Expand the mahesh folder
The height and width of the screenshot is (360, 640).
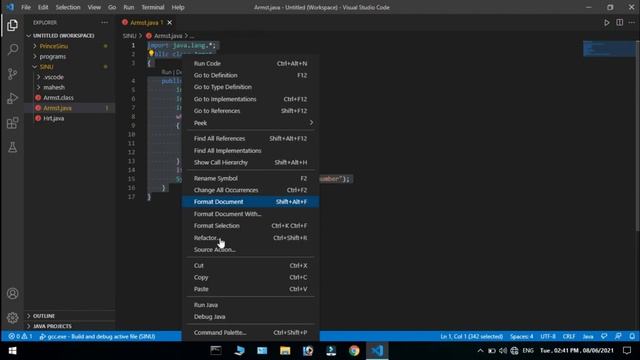coord(39,87)
